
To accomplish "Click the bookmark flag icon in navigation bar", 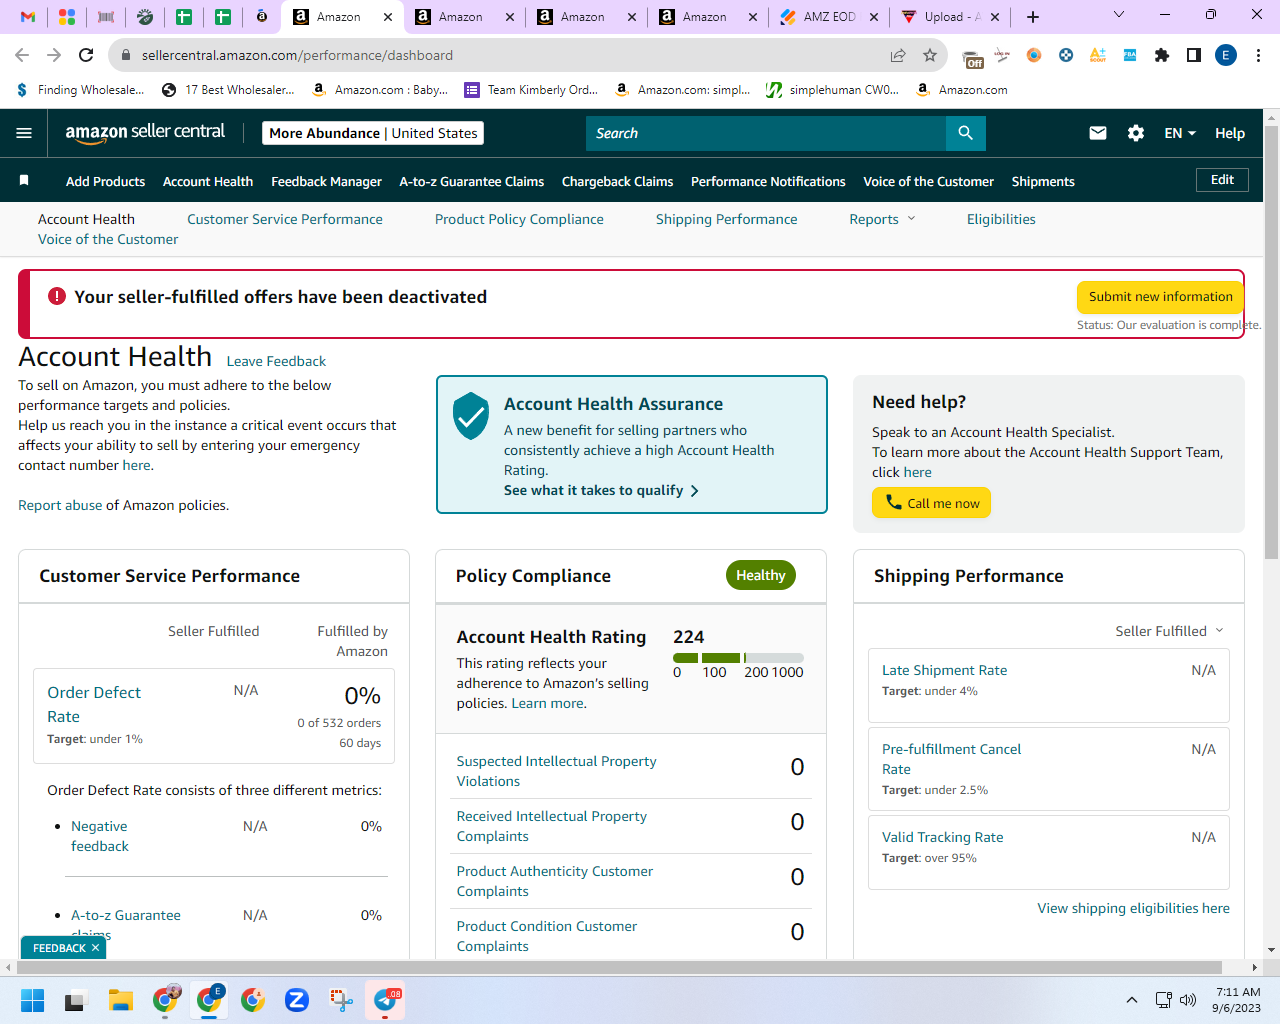I will (24, 181).
